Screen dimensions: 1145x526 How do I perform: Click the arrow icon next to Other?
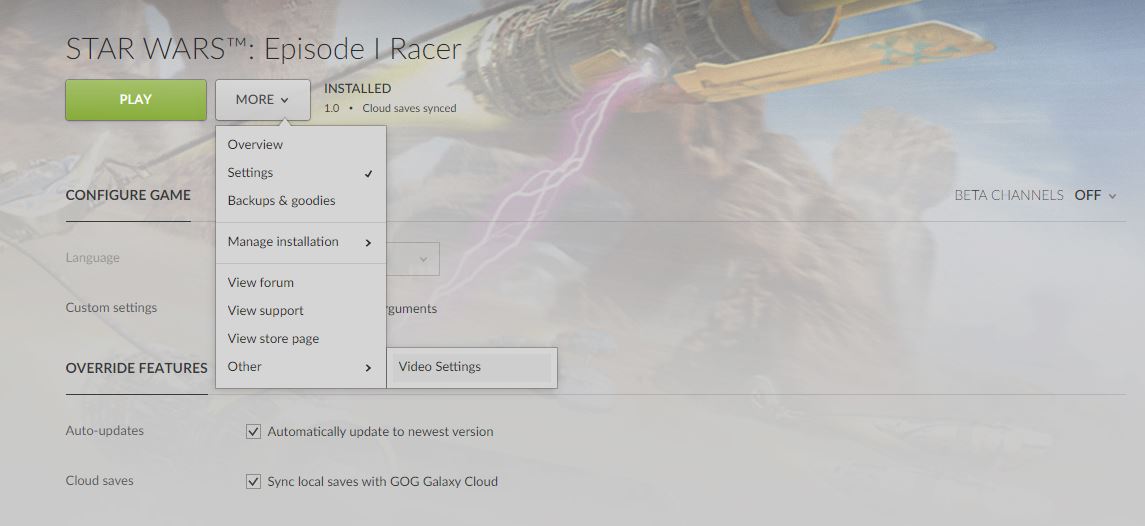368,367
